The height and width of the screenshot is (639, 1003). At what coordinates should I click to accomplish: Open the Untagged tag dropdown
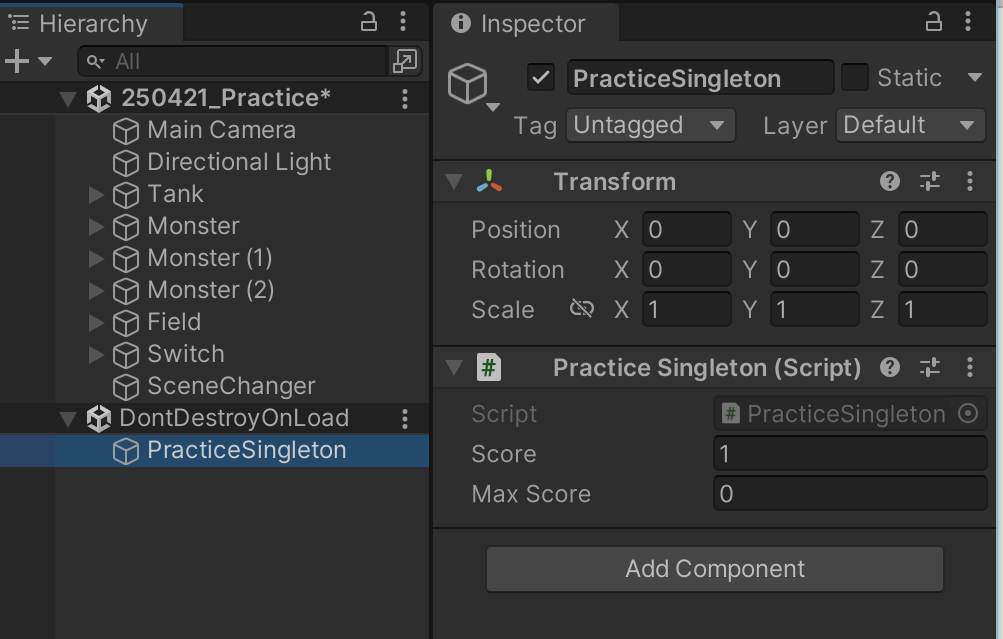(x=650, y=125)
